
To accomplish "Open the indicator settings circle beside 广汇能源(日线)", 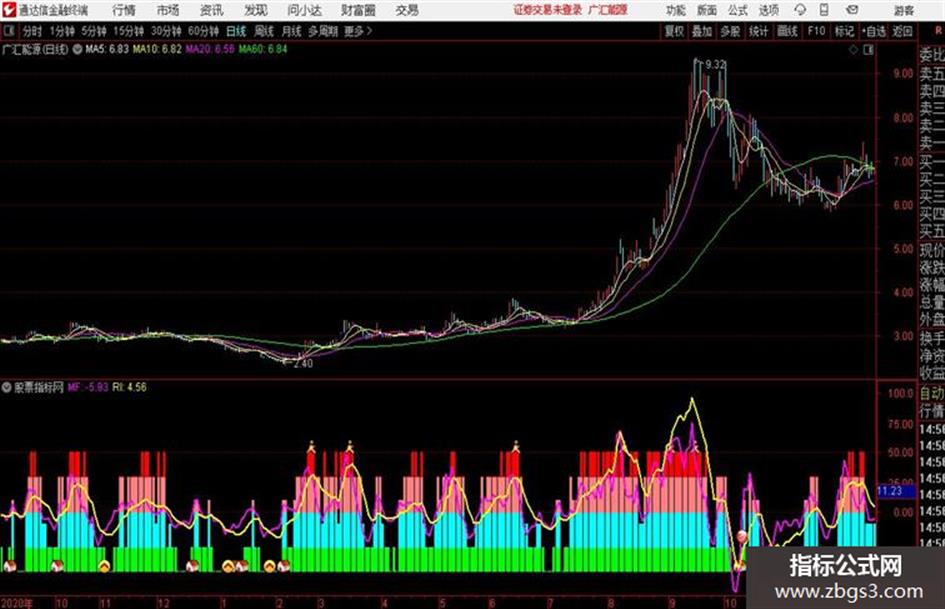I will pyautogui.click(x=77, y=49).
